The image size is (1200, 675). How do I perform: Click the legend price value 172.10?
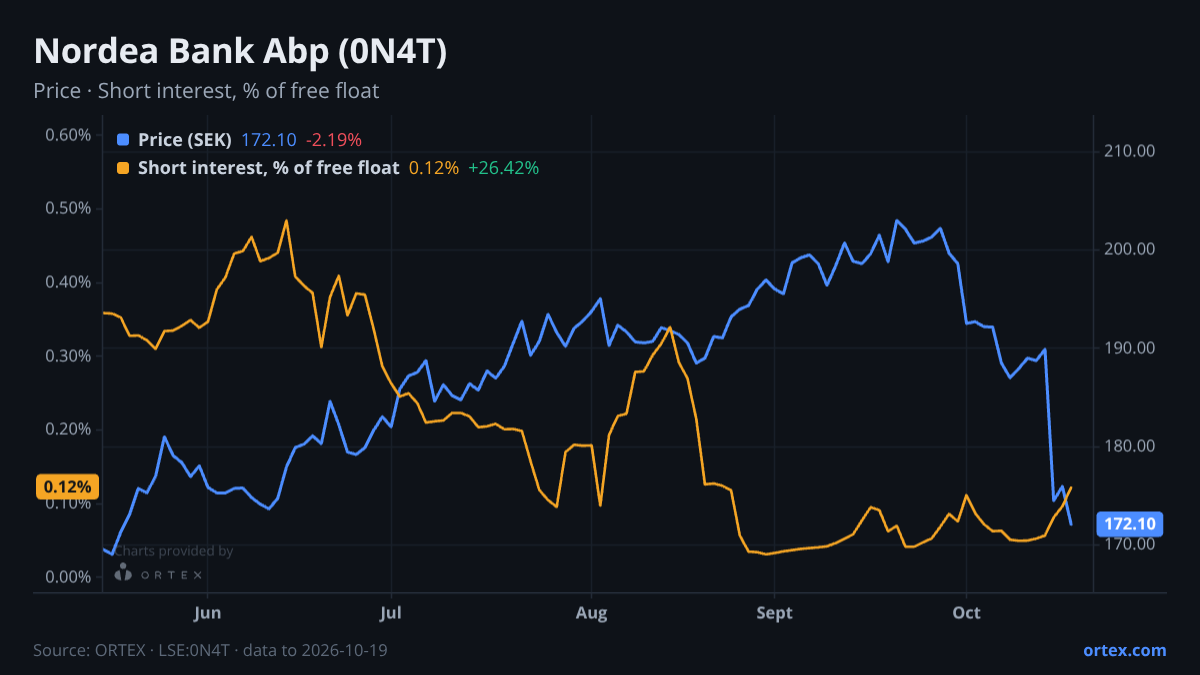(x=269, y=140)
